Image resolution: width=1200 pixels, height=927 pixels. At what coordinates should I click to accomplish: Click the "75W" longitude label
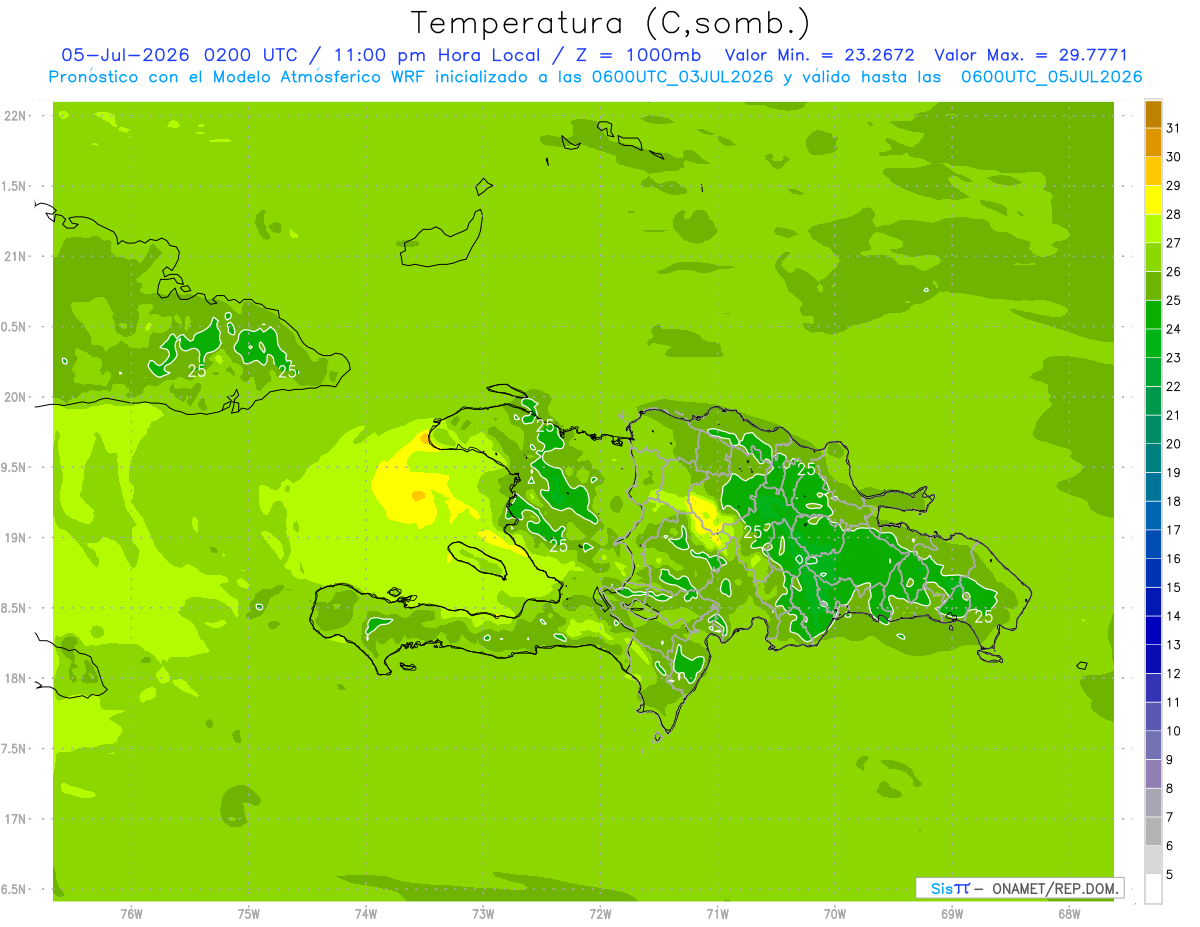click(249, 914)
